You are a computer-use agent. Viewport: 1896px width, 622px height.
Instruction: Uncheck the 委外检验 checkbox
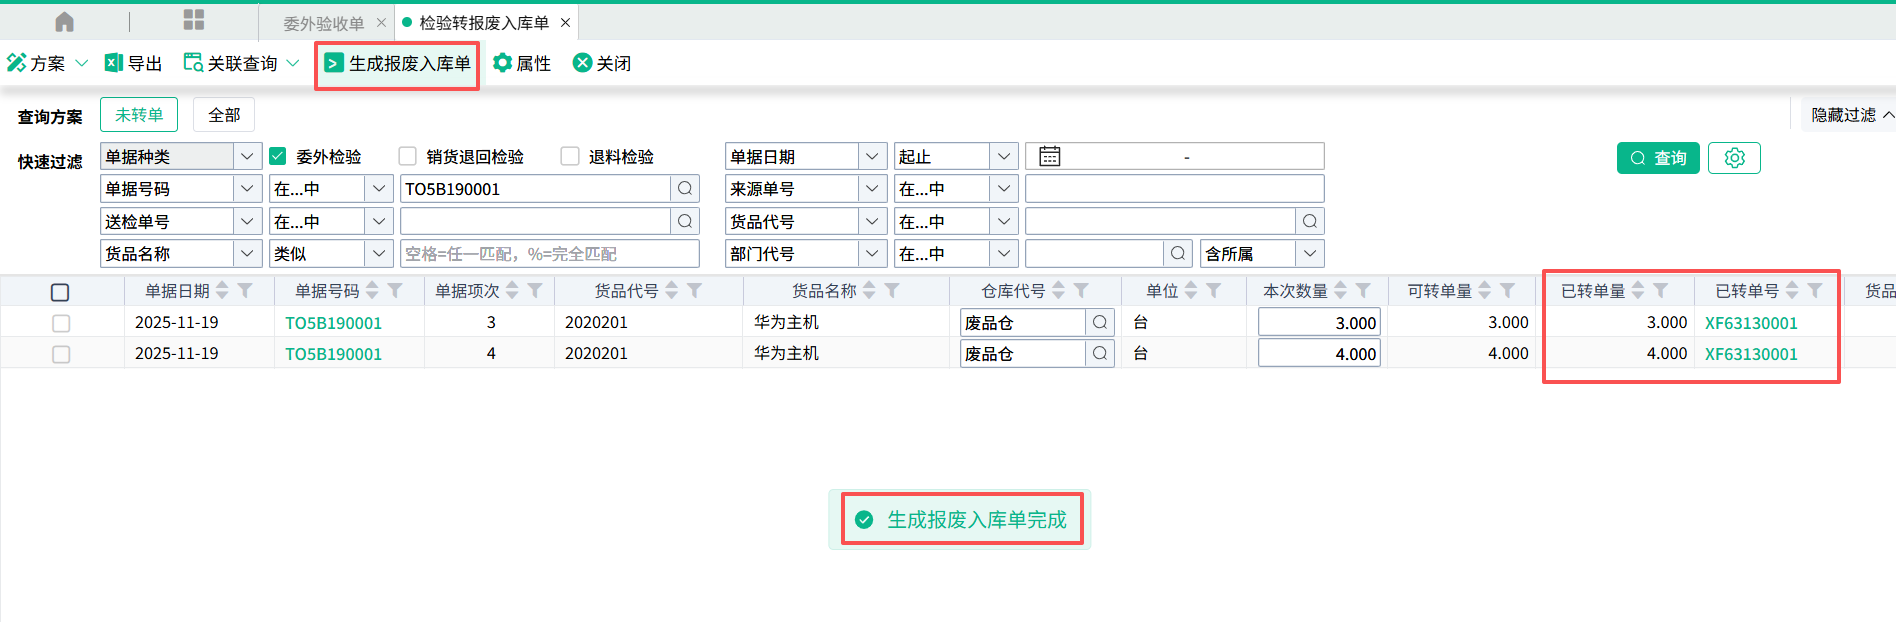click(278, 157)
